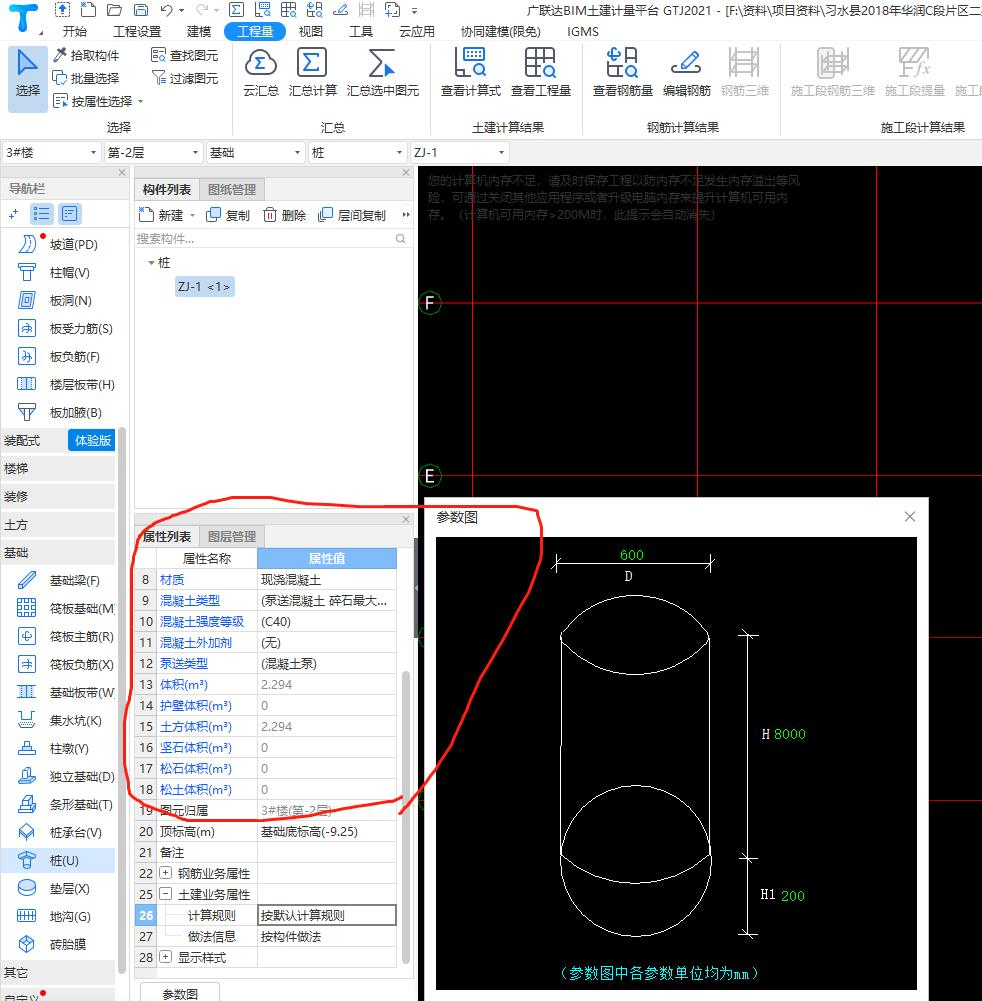This screenshot has width=982, height=1001.
Task: Collapse the 桩 tree node
Action: click(x=151, y=262)
